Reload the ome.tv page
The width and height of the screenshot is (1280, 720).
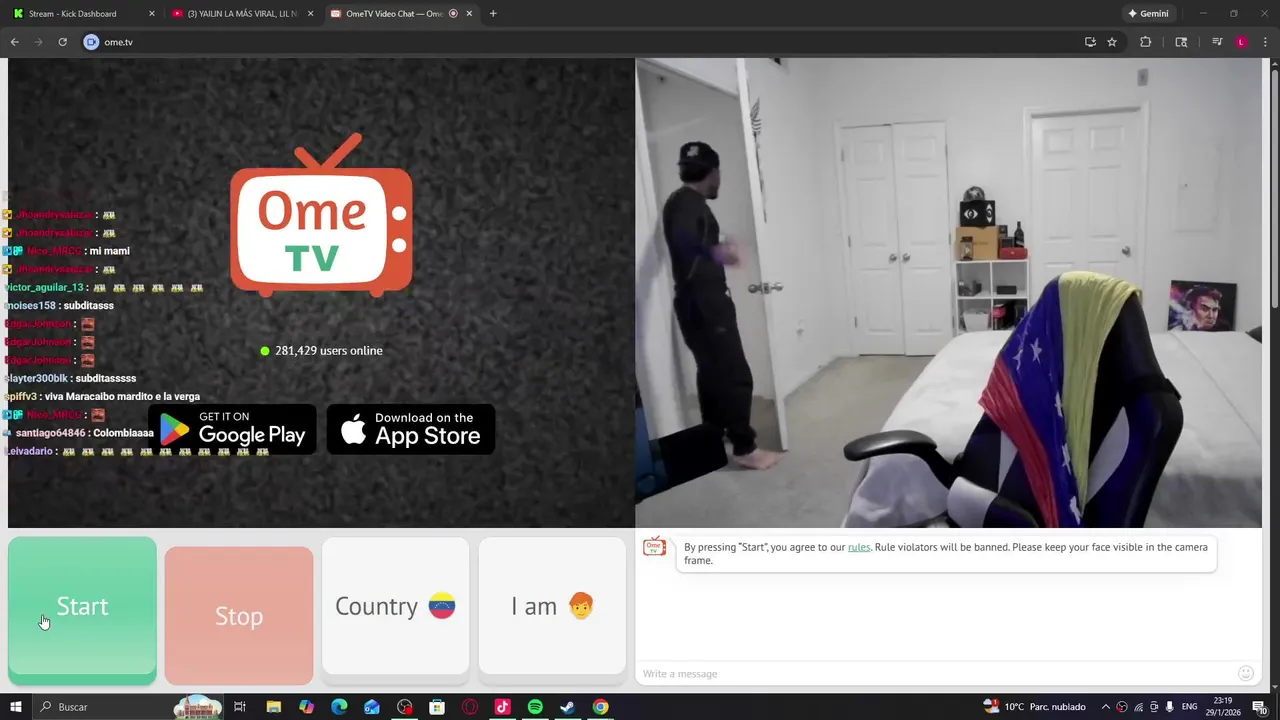62,42
